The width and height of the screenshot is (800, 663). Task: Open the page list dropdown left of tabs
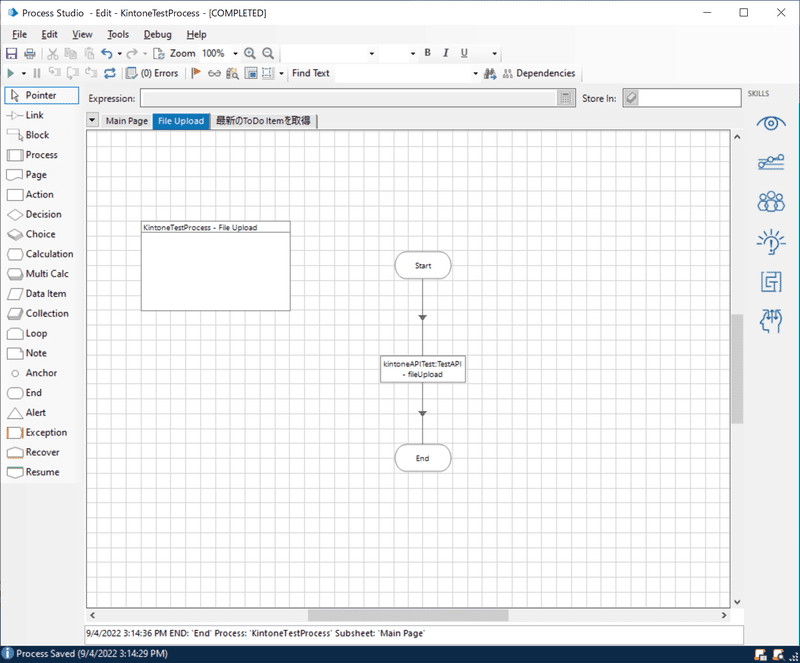coord(92,120)
